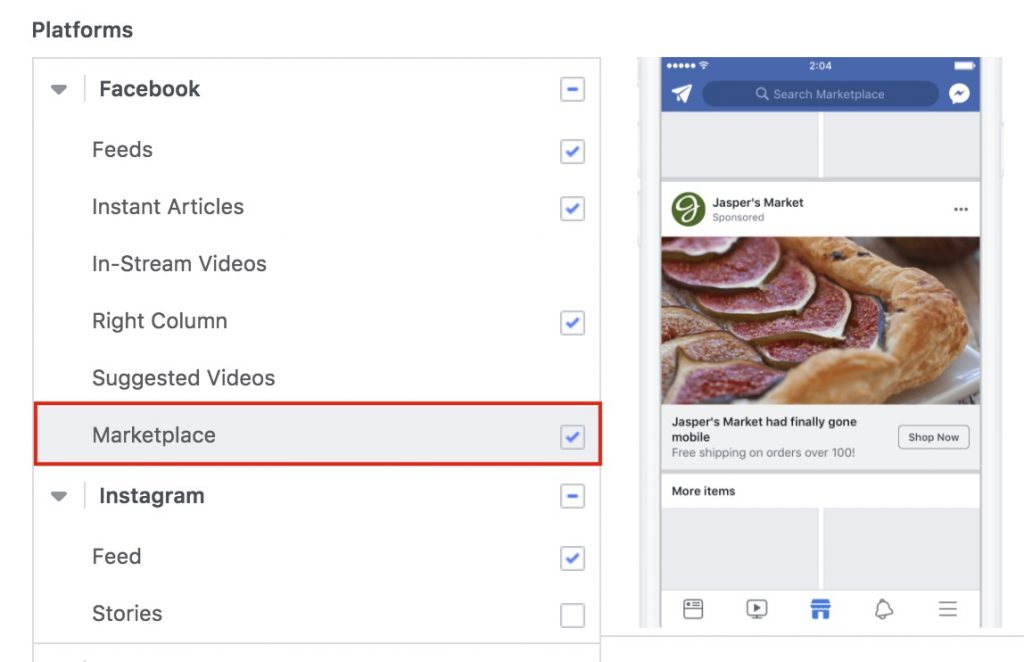Select the In-Stream Videos placement row
The width and height of the screenshot is (1024, 662).
[x=317, y=264]
